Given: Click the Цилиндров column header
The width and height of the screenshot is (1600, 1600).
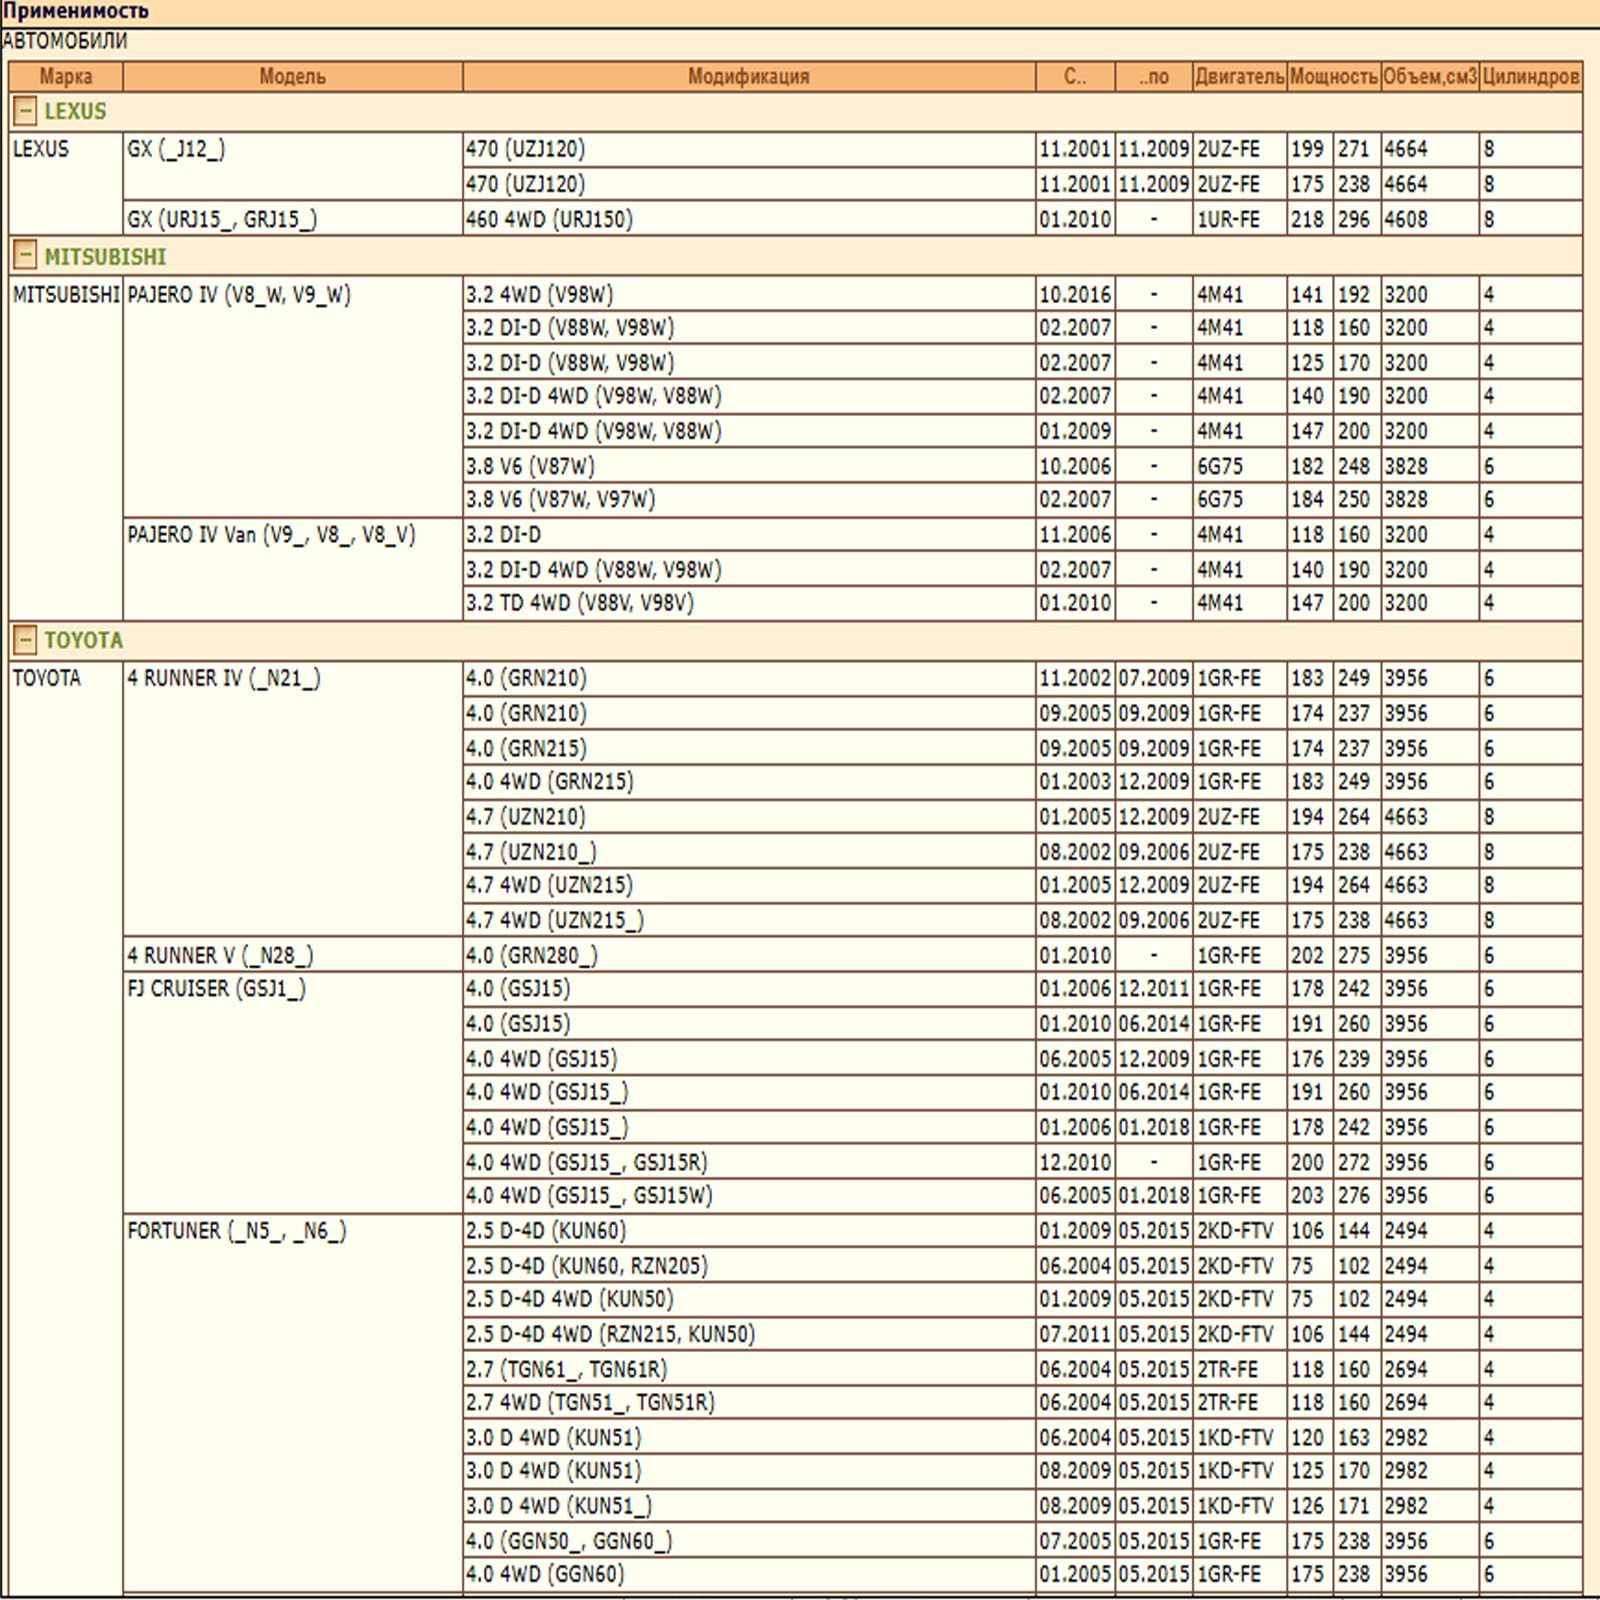Looking at the screenshot, I should point(1530,76).
